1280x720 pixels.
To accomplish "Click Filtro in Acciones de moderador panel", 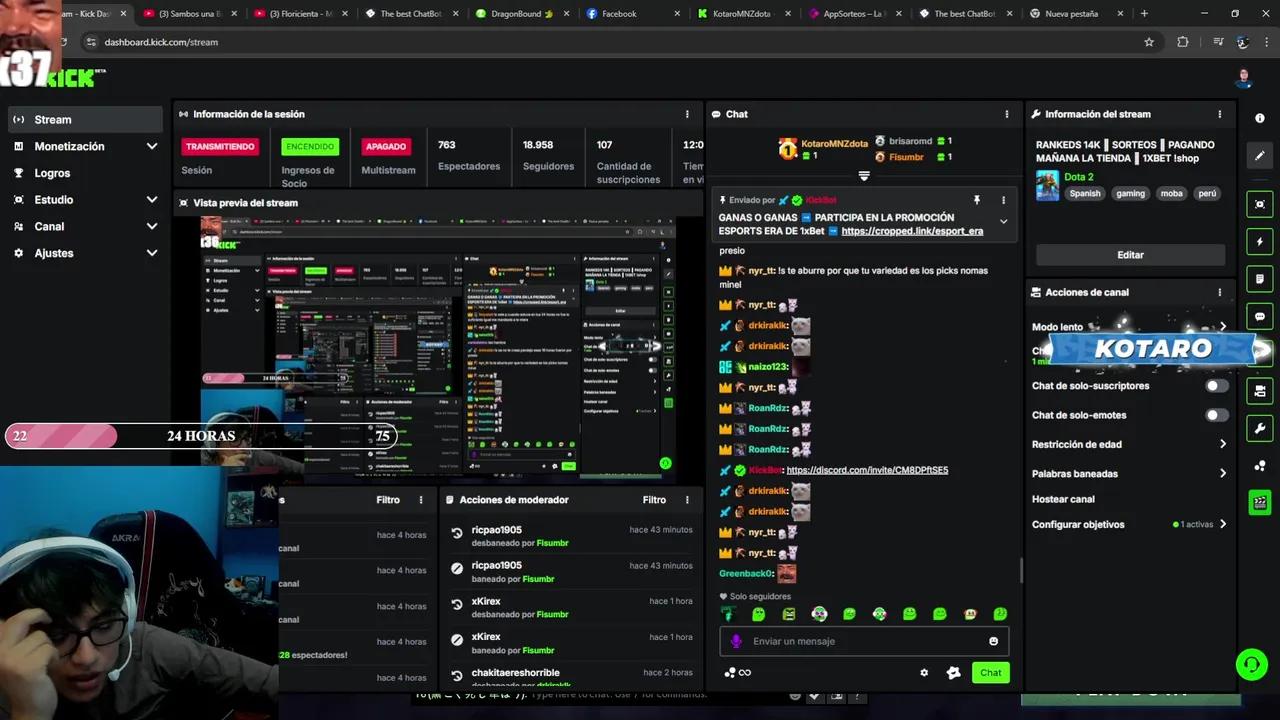I will 654,500.
